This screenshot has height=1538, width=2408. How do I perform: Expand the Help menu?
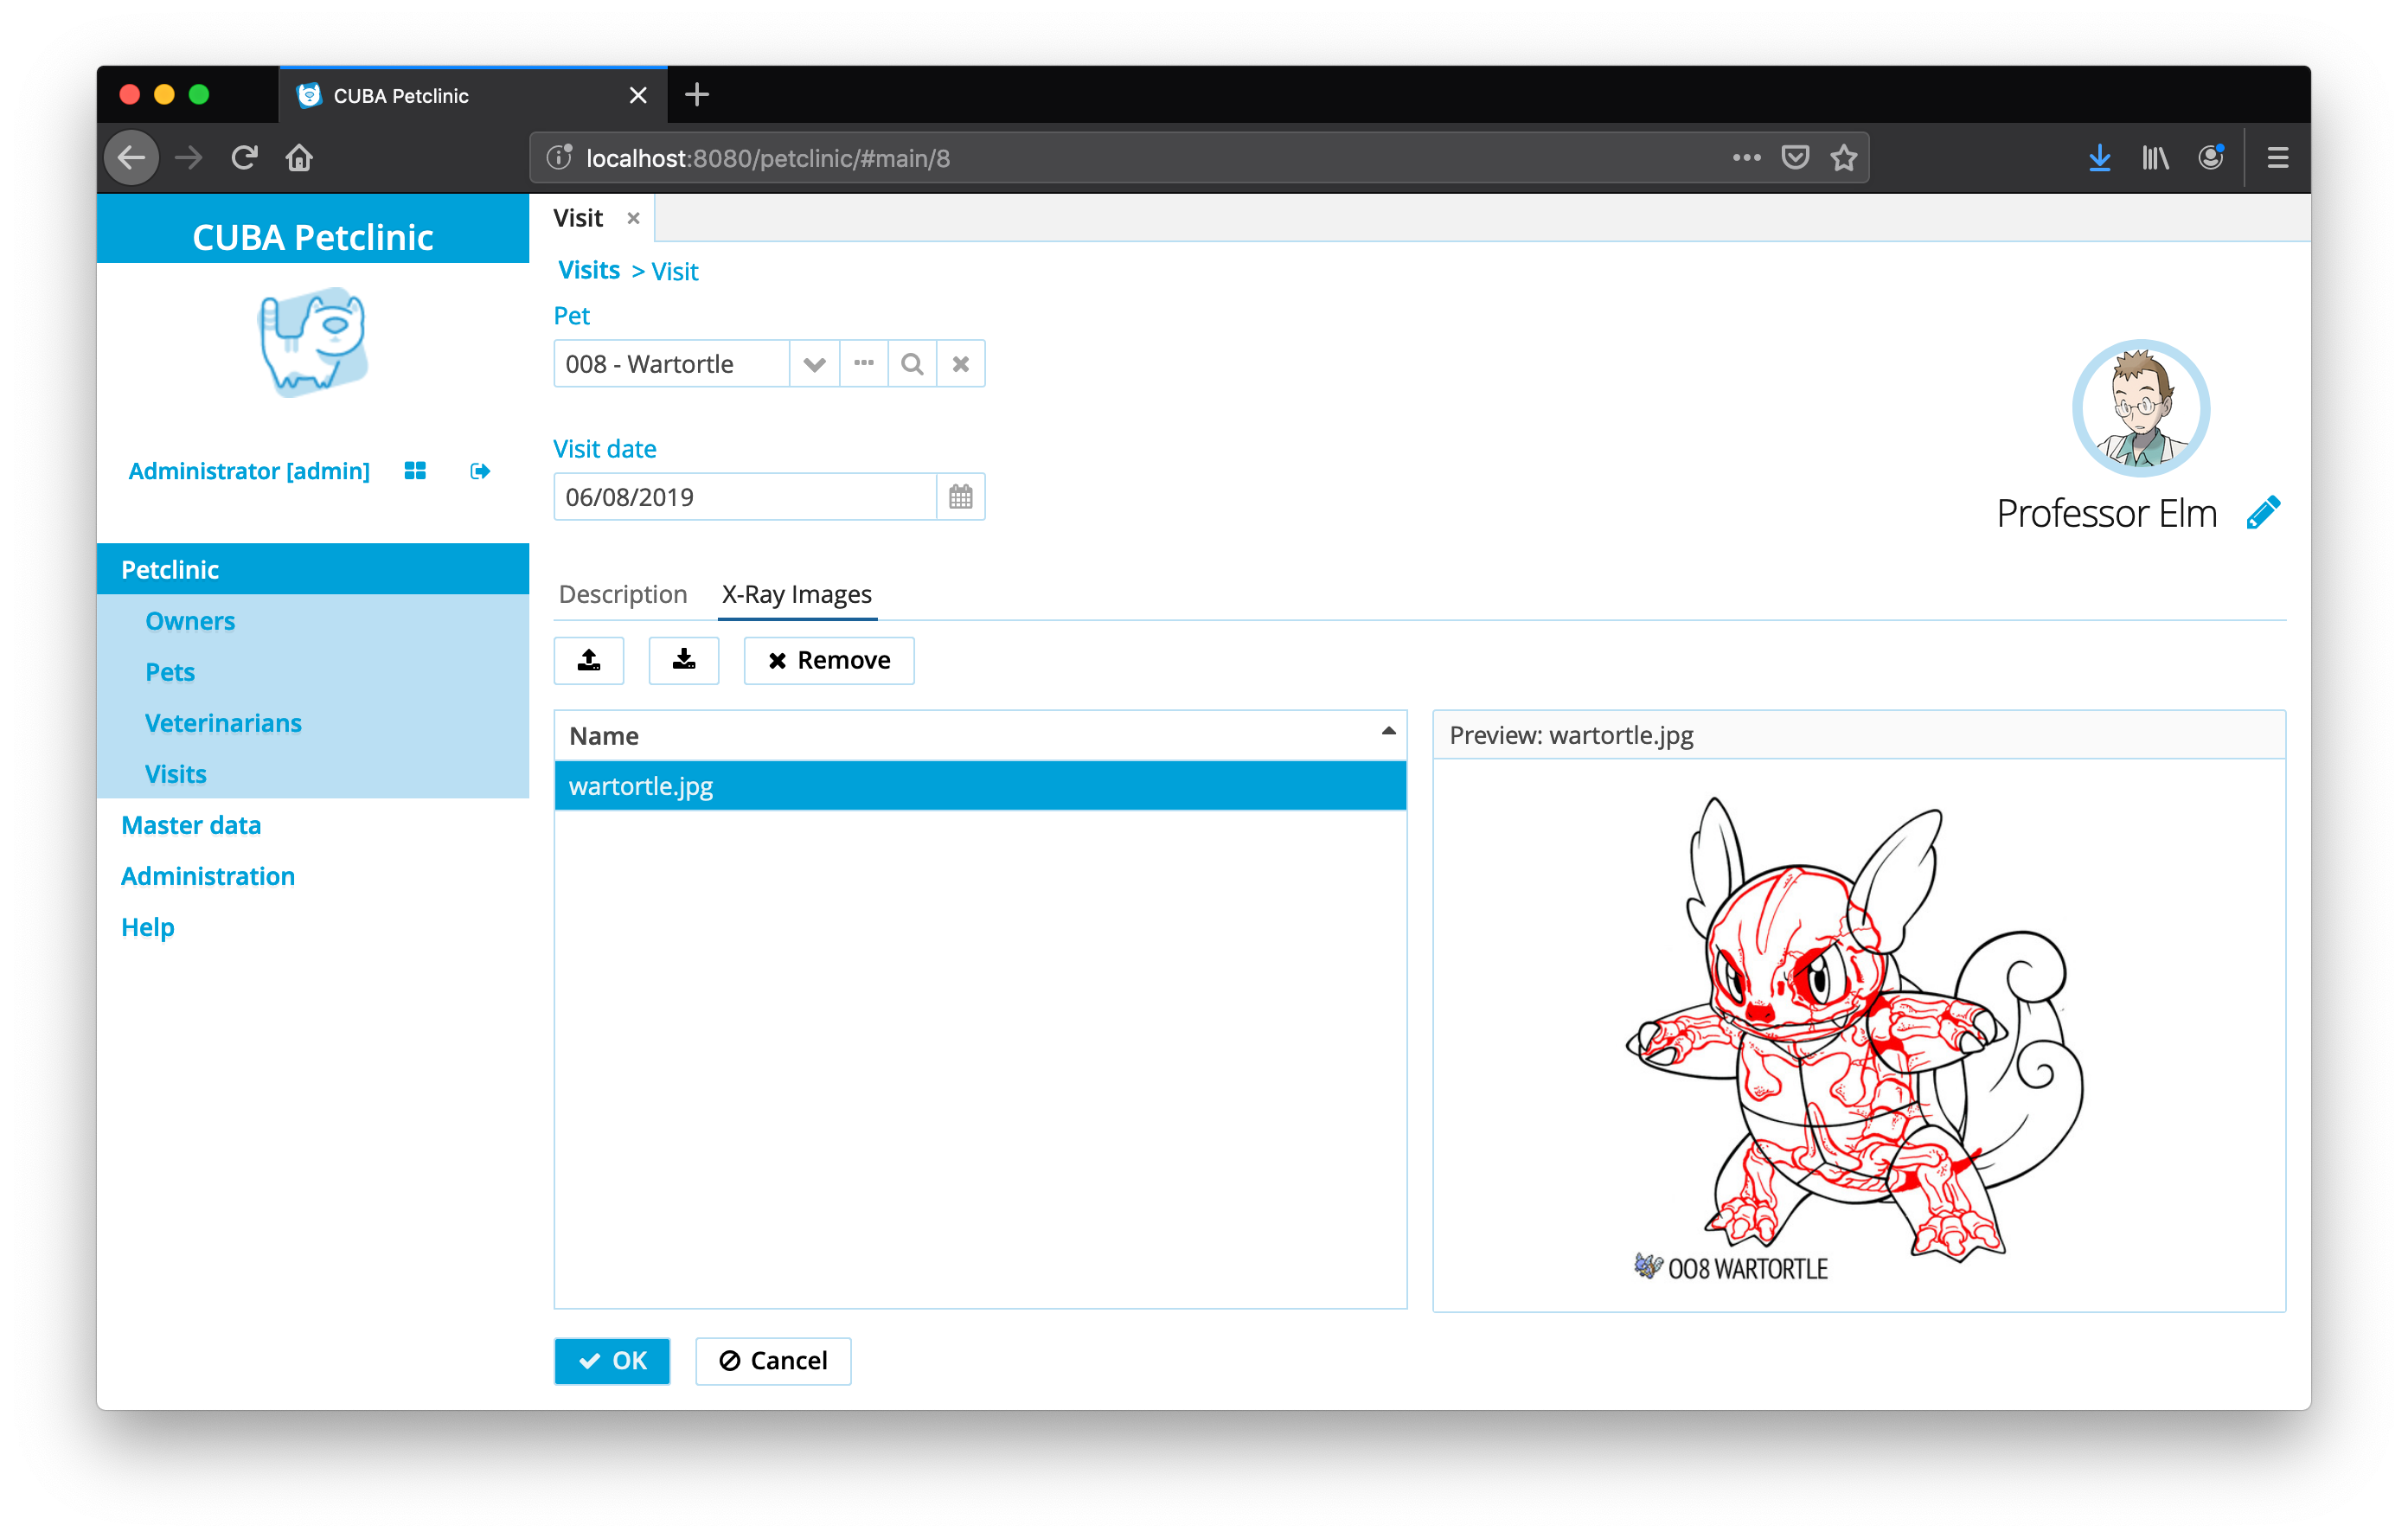(148, 927)
